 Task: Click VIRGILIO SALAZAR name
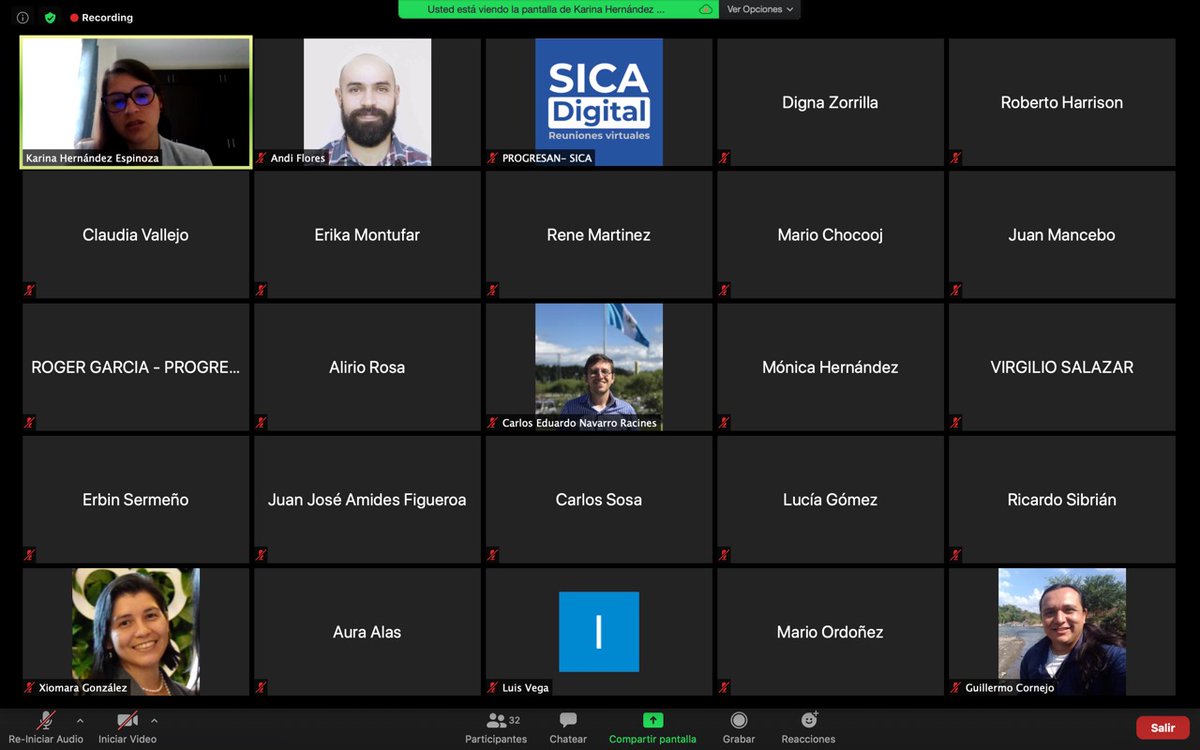click(x=1062, y=367)
